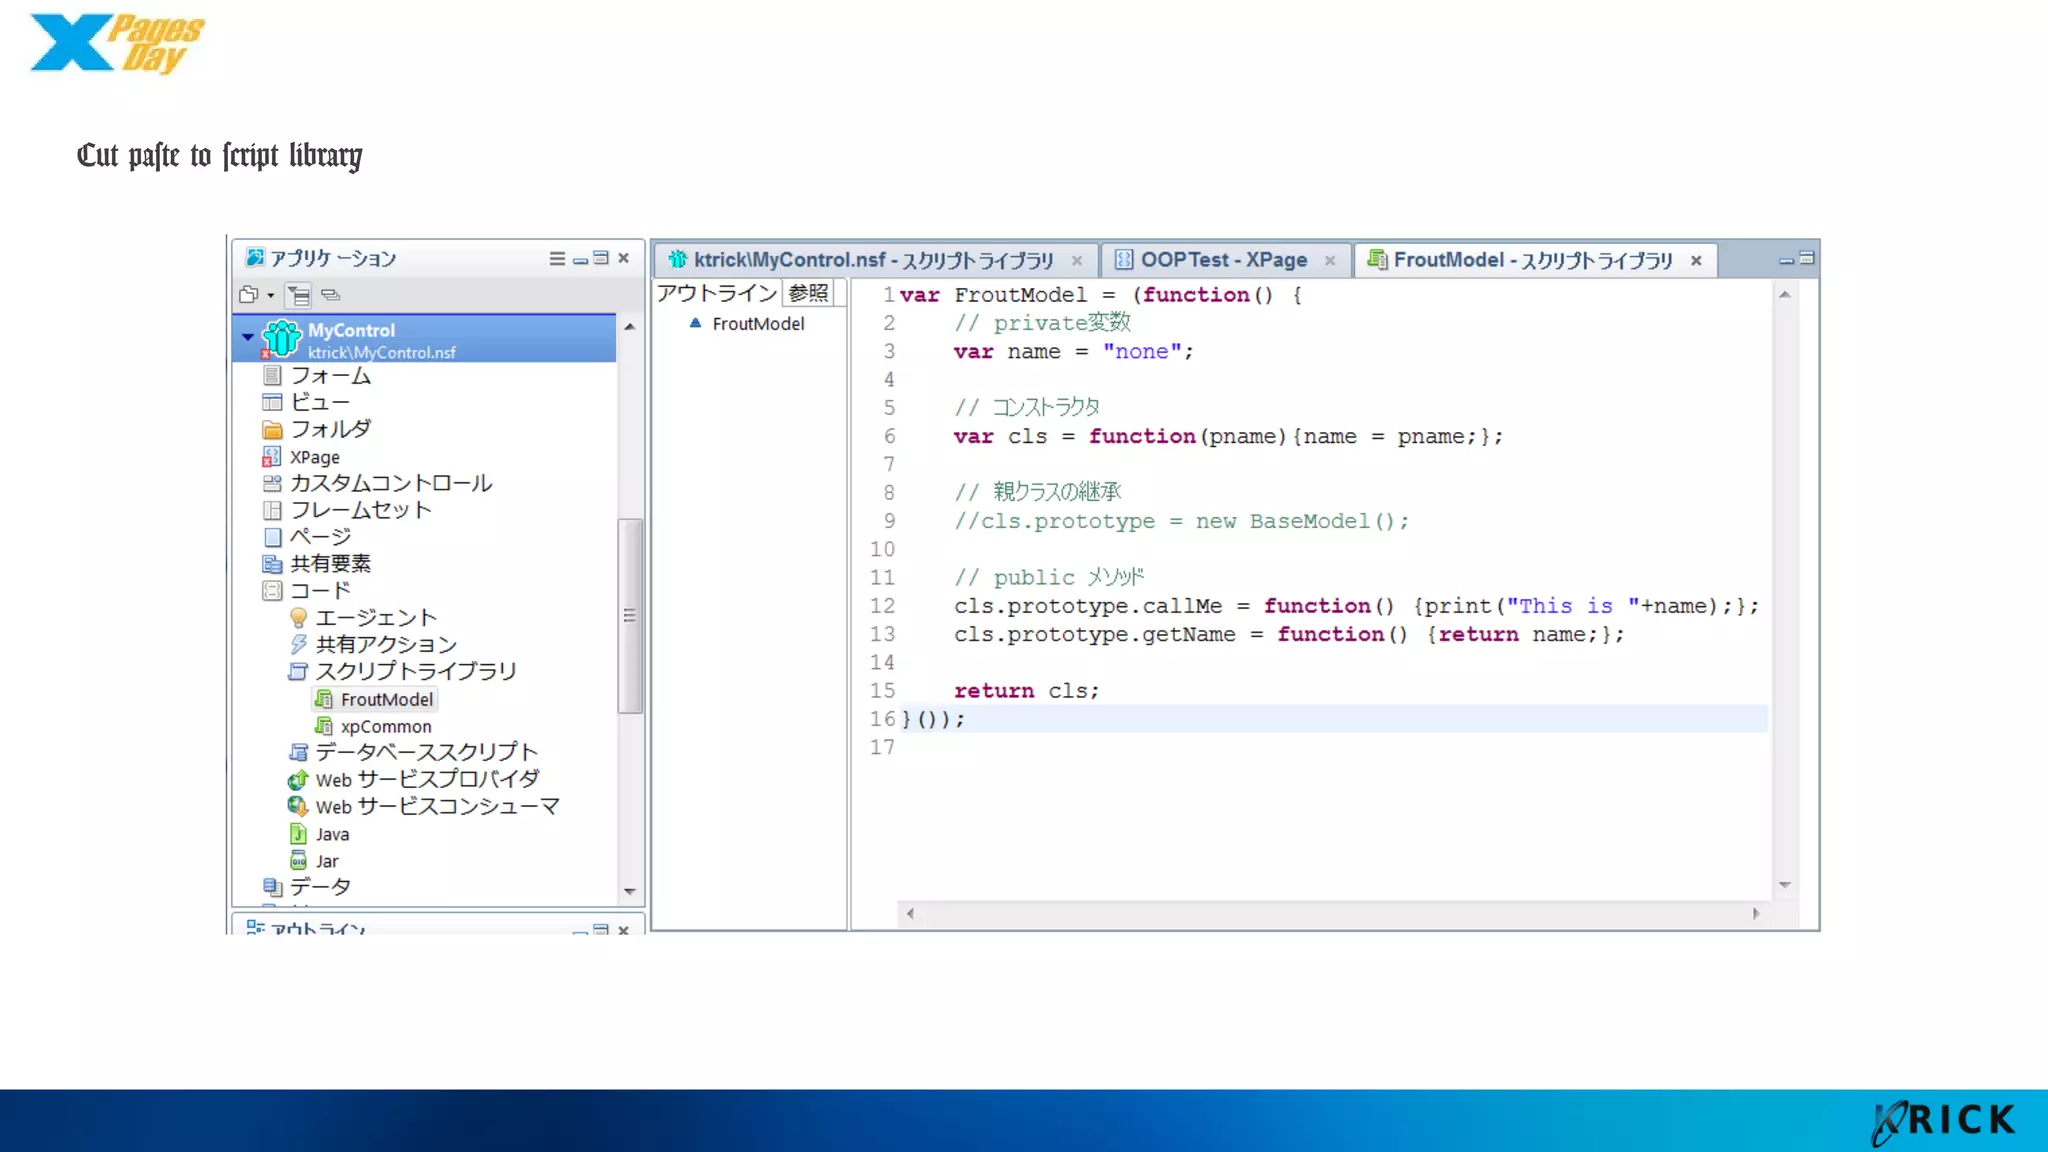
Task: Select xpCommon script library
Action: tap(385, 727)
